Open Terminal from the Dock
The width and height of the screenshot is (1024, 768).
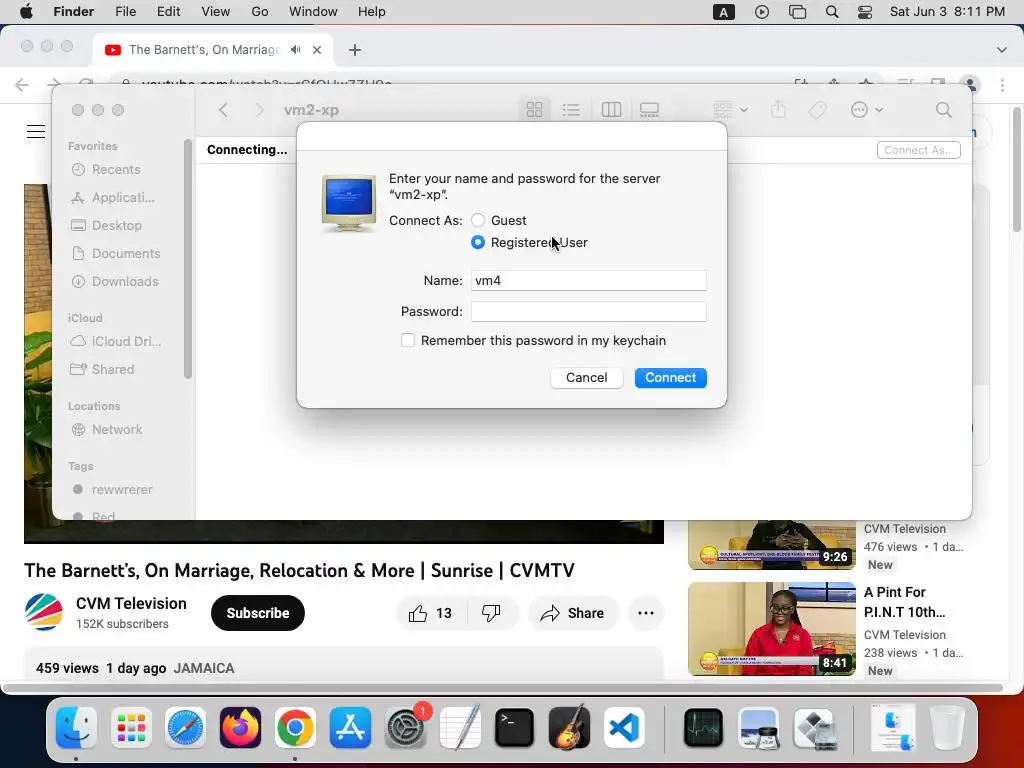pos(515,728)
